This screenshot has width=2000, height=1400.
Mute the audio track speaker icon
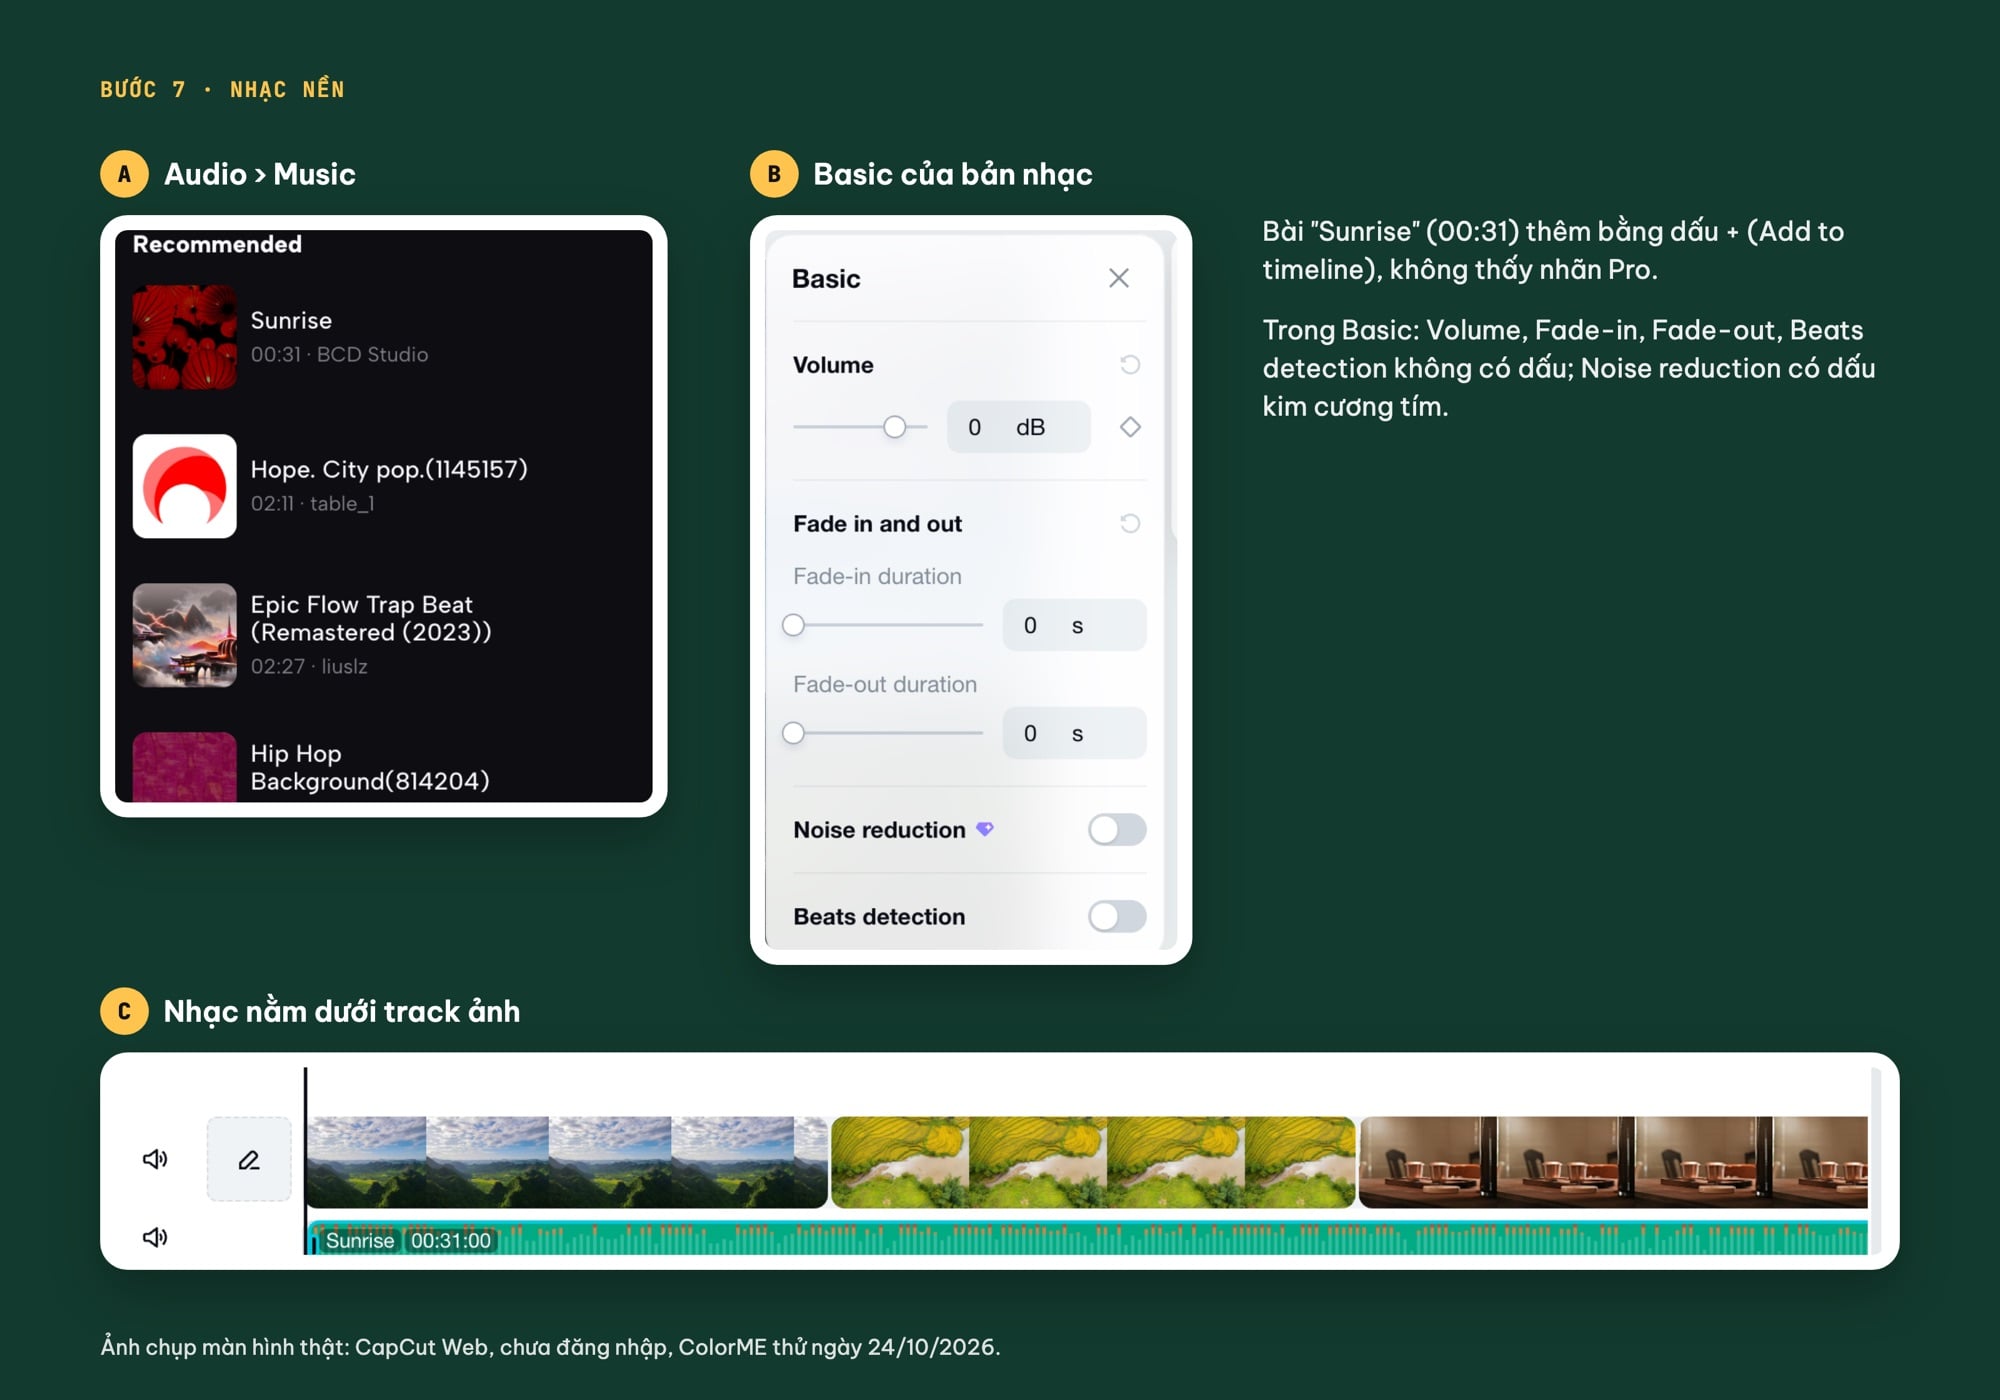(155, 1237)
